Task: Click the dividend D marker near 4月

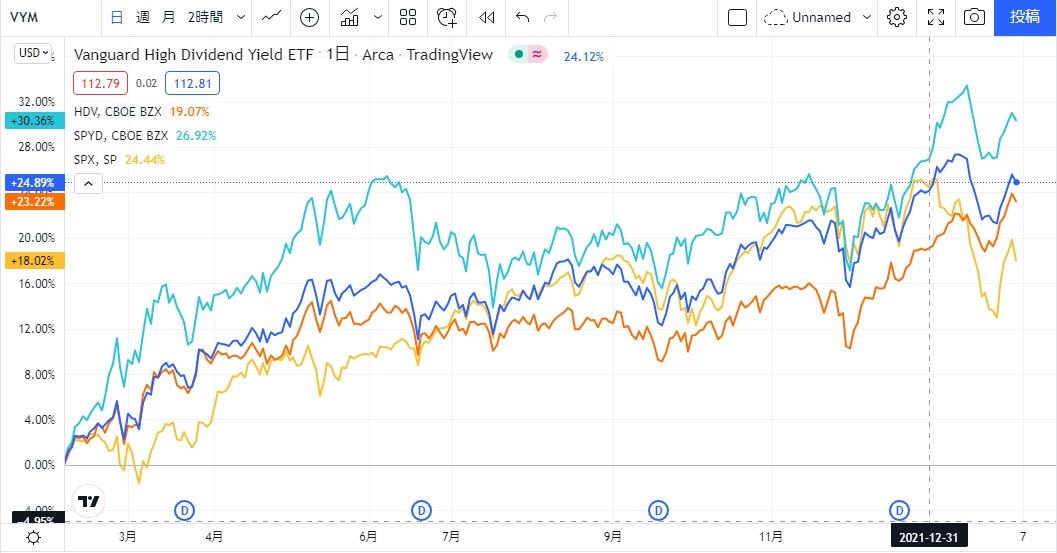Action: pyautogui.click(x=185, y=511)
